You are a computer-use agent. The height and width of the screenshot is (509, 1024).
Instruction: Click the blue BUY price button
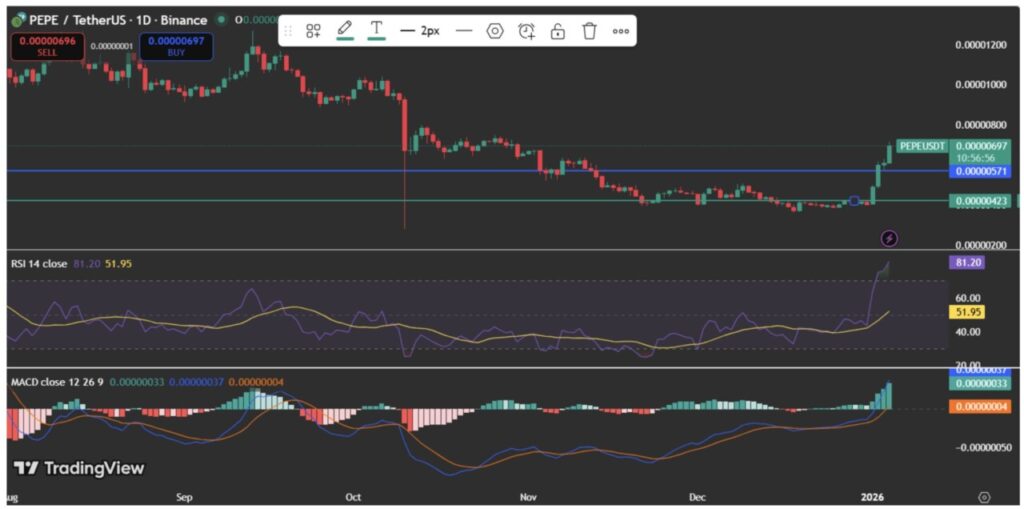pos(176,45)
